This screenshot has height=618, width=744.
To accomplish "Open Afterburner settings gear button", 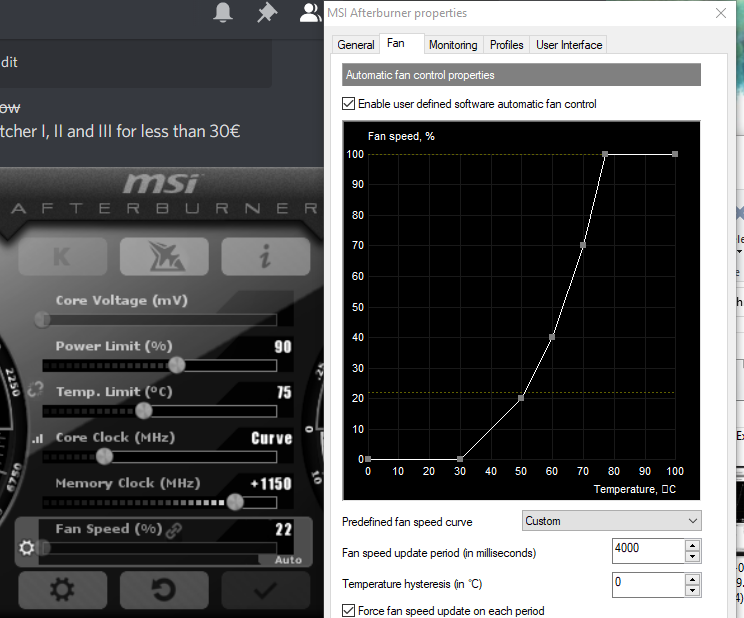I will tap(63, 590).
